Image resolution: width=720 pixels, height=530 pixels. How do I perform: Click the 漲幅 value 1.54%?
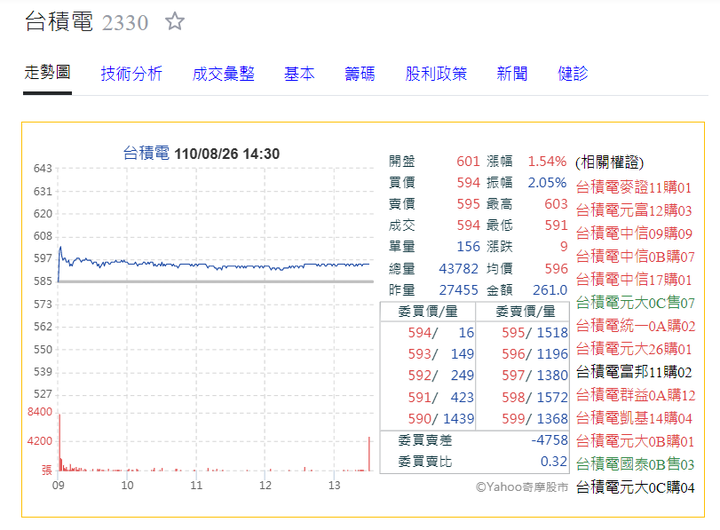[x=547, y=161]
